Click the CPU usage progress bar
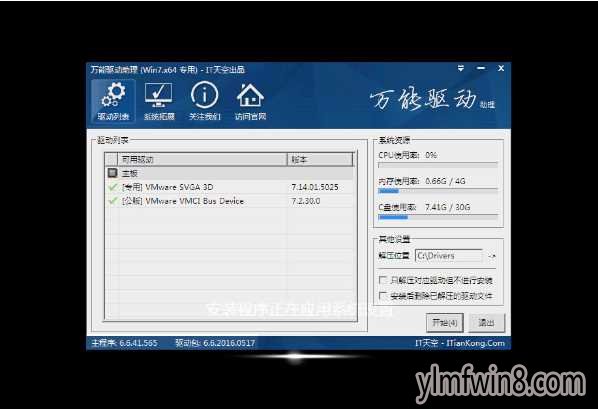Image resolution: width=598 pixels, height=410 pixels. coord(438,165)
